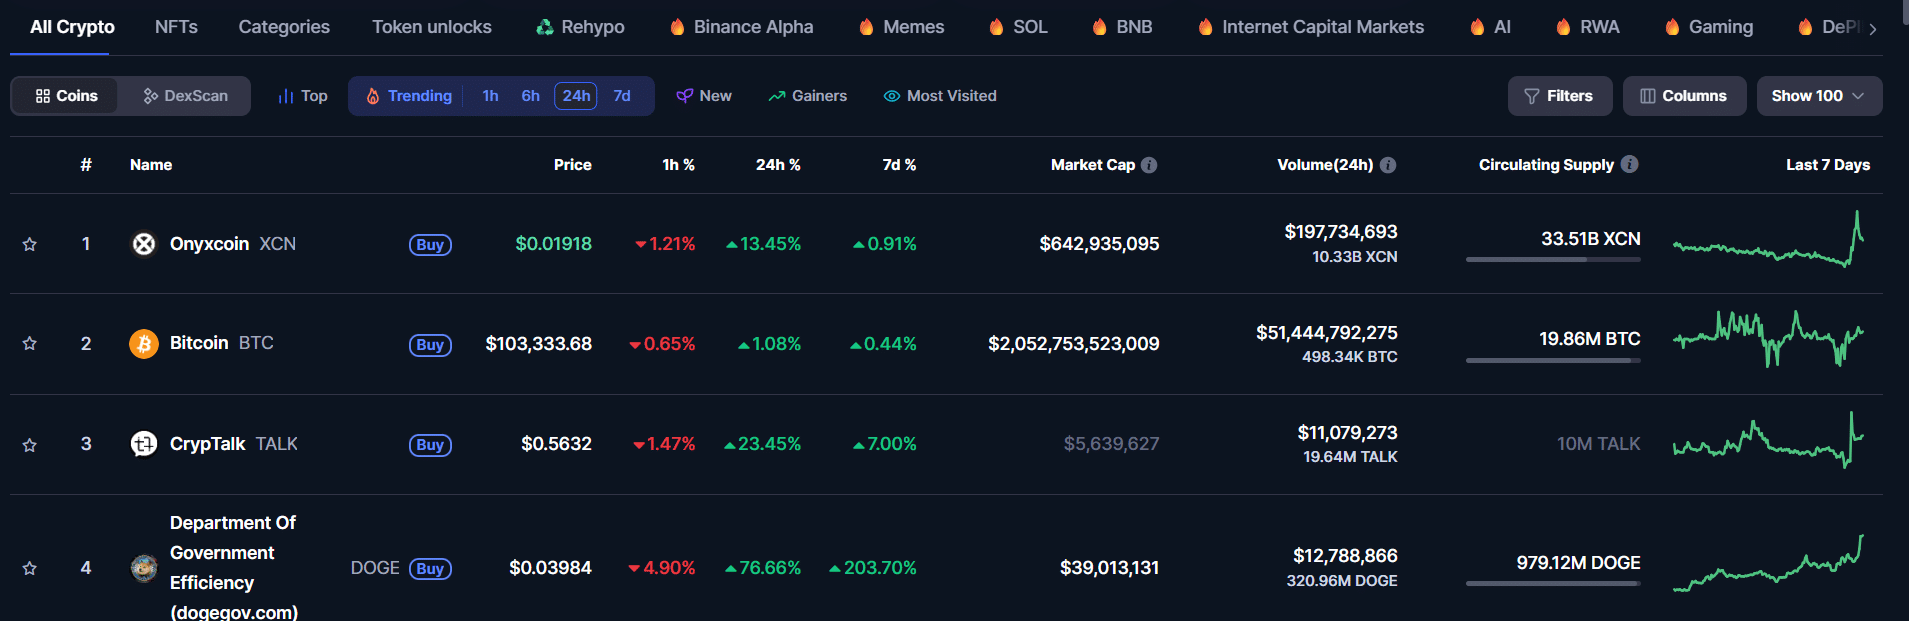Open CrypTalk 7-day sparkline chart
This screenshot has width=1909, height=621.
pos(1768,440)
